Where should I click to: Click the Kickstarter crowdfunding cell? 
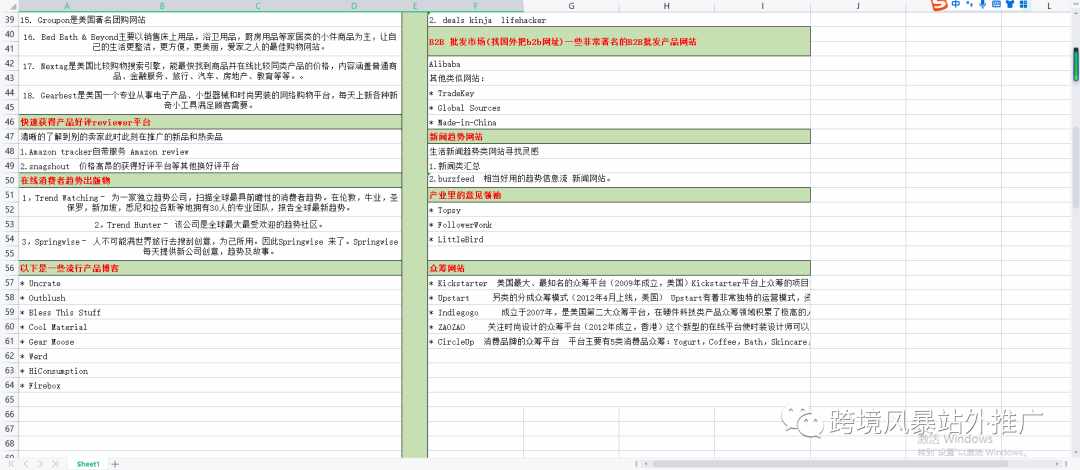click(x=619, y=283)
